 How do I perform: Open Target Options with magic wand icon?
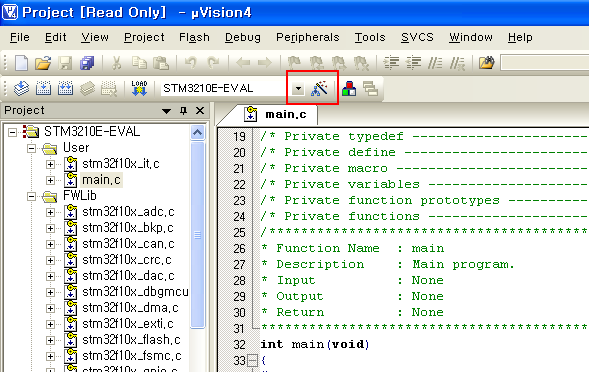[x=319, y=89]
